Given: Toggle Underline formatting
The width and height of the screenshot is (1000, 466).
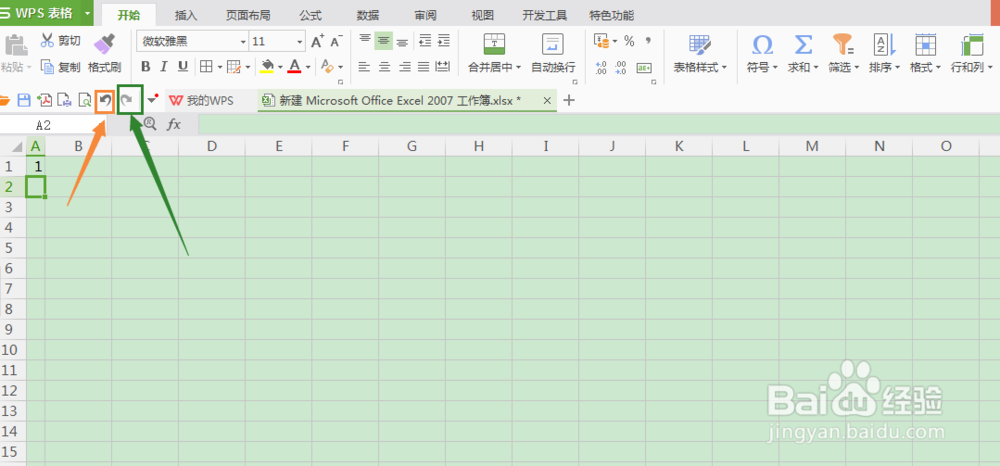Looking at the screenshot, I should coord(182,66).
